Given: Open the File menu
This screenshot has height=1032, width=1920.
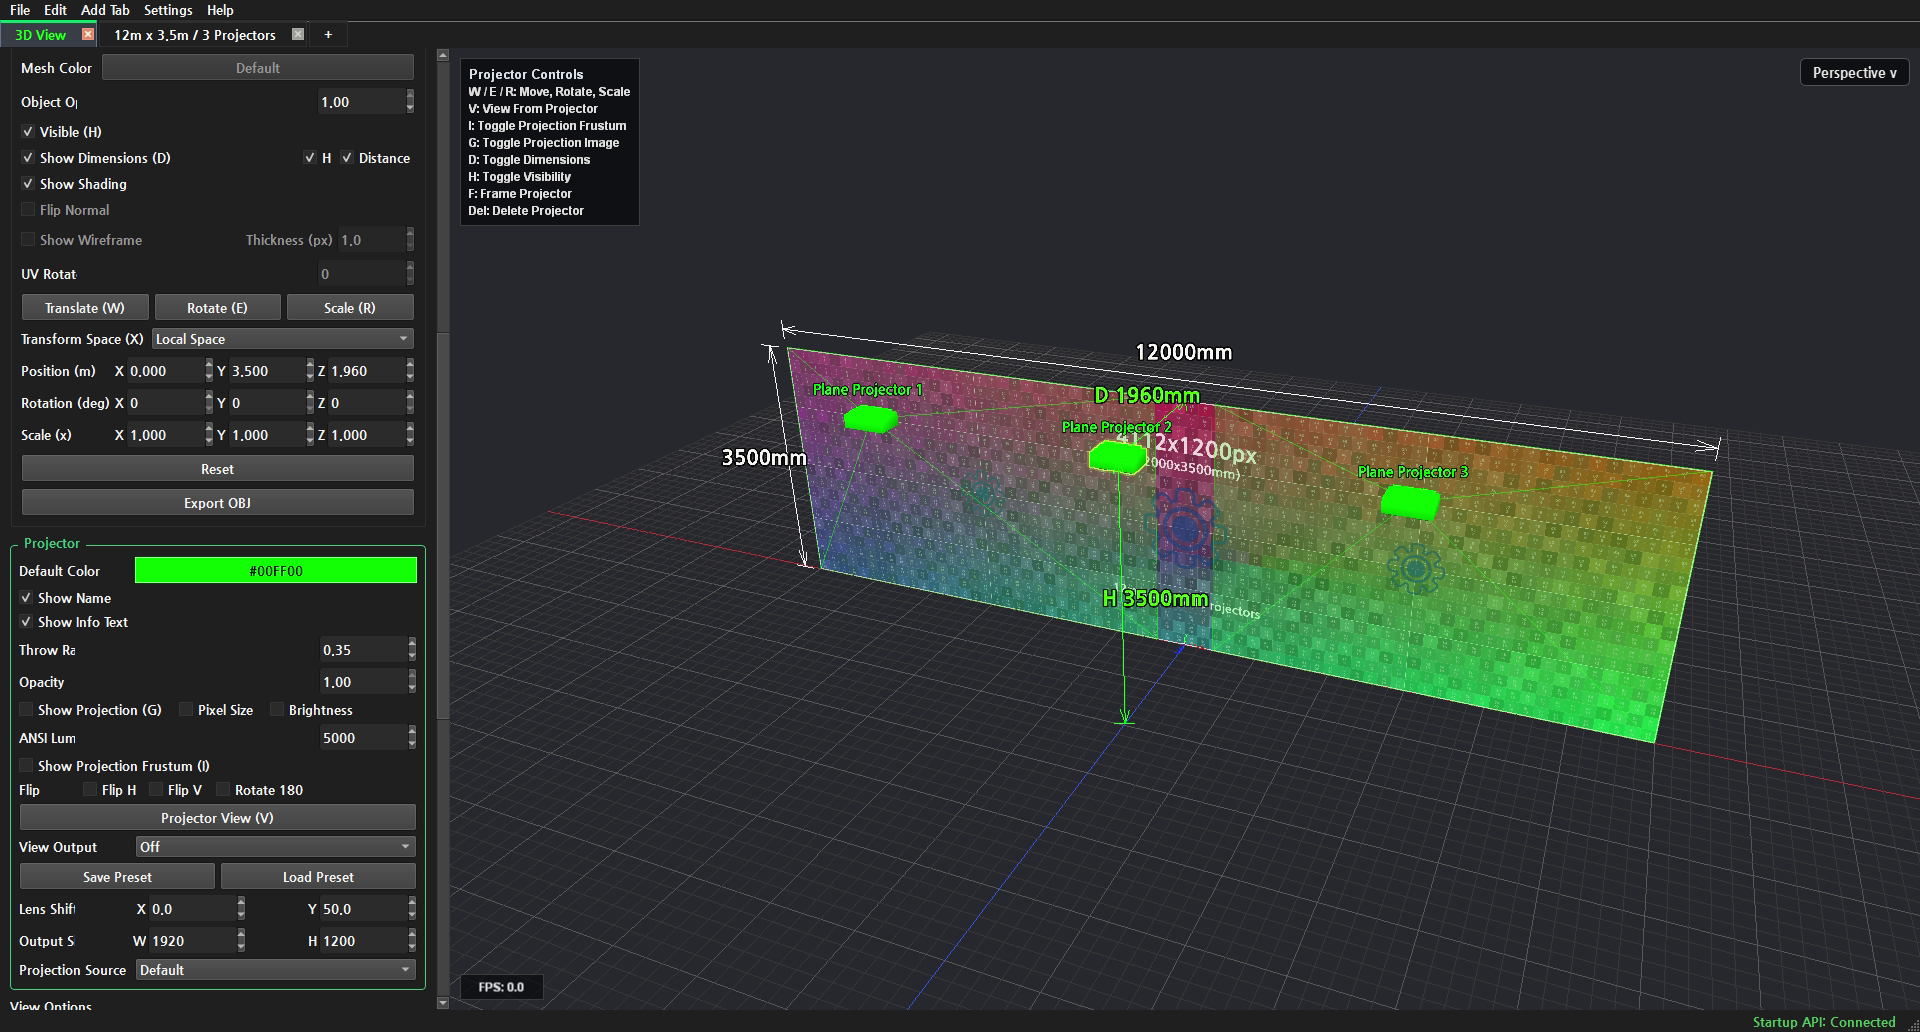Looking at the screenshot, I should pos(20,10).
